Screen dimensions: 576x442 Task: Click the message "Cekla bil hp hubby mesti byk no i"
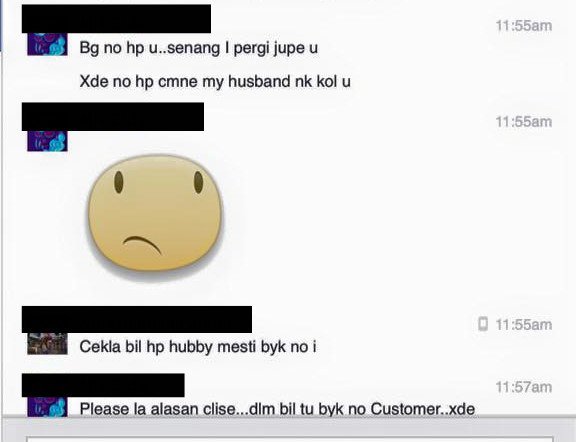198,346
